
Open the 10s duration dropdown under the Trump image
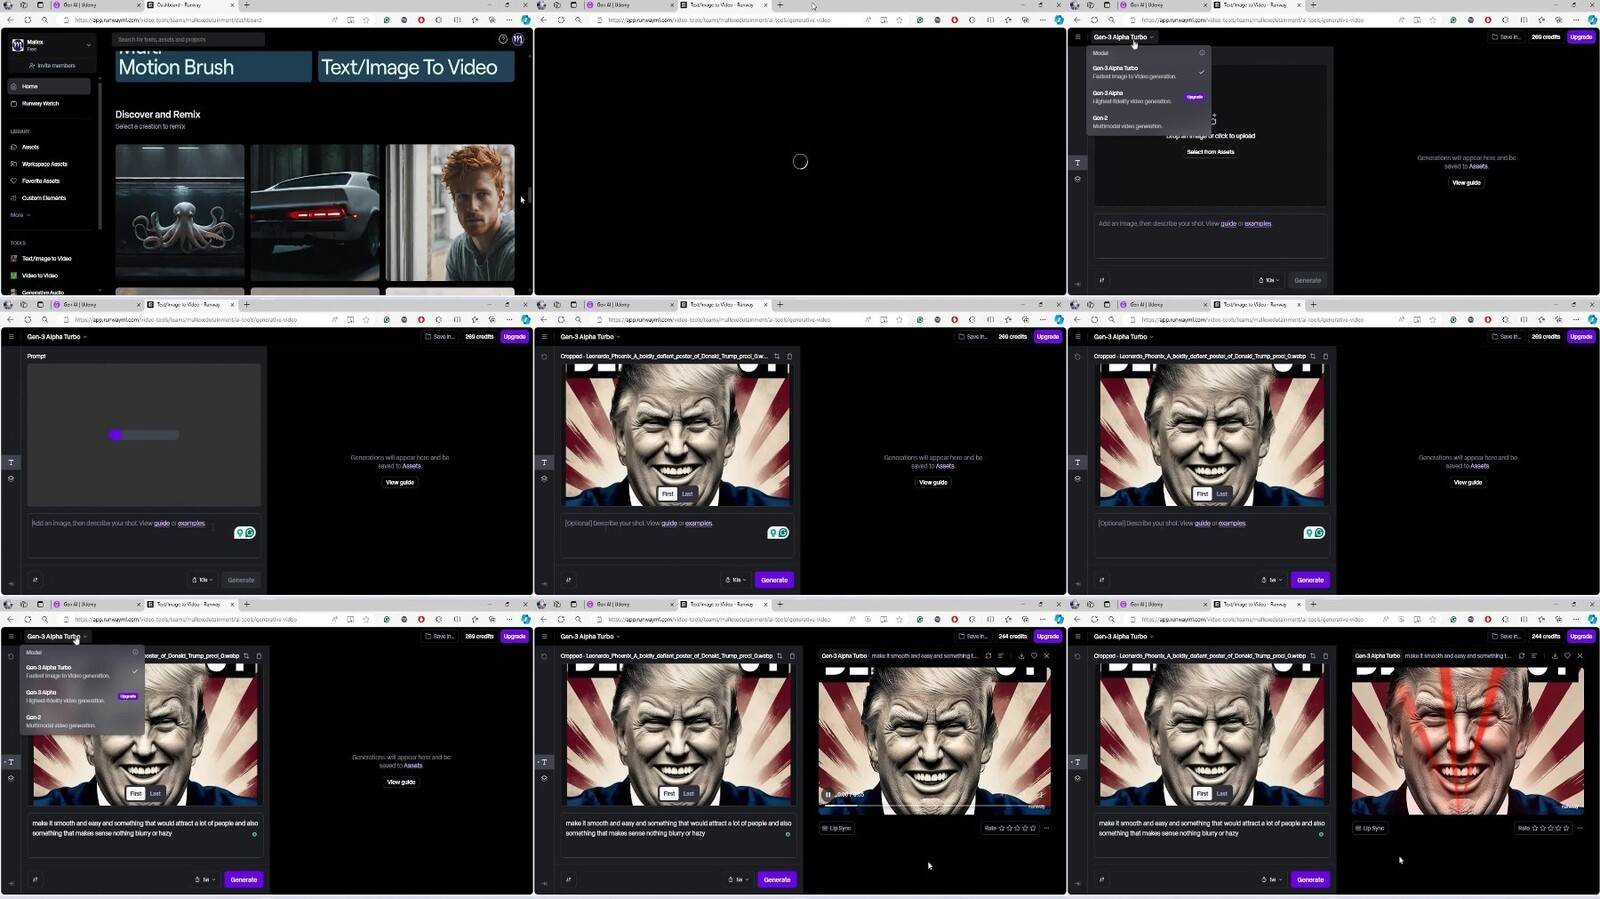pyautogui.click(x=735, y=580)
